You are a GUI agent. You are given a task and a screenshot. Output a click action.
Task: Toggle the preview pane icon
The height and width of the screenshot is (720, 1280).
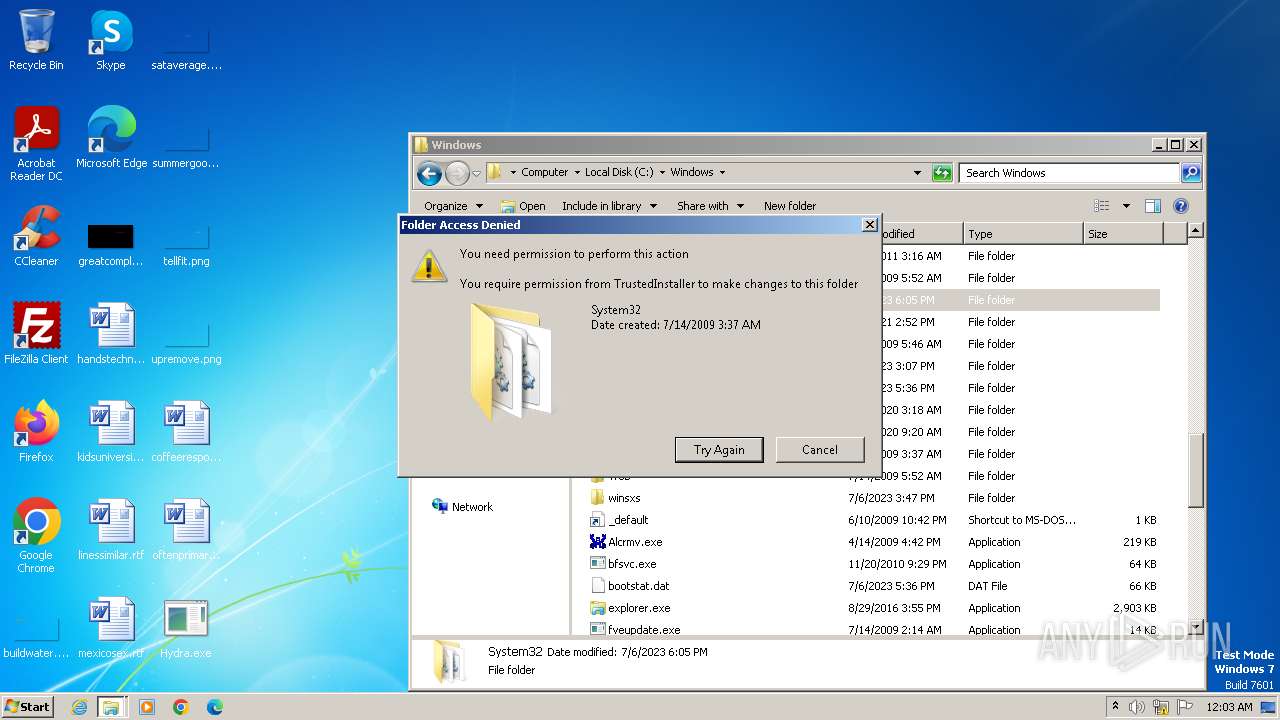click(x=1153, y=206)
